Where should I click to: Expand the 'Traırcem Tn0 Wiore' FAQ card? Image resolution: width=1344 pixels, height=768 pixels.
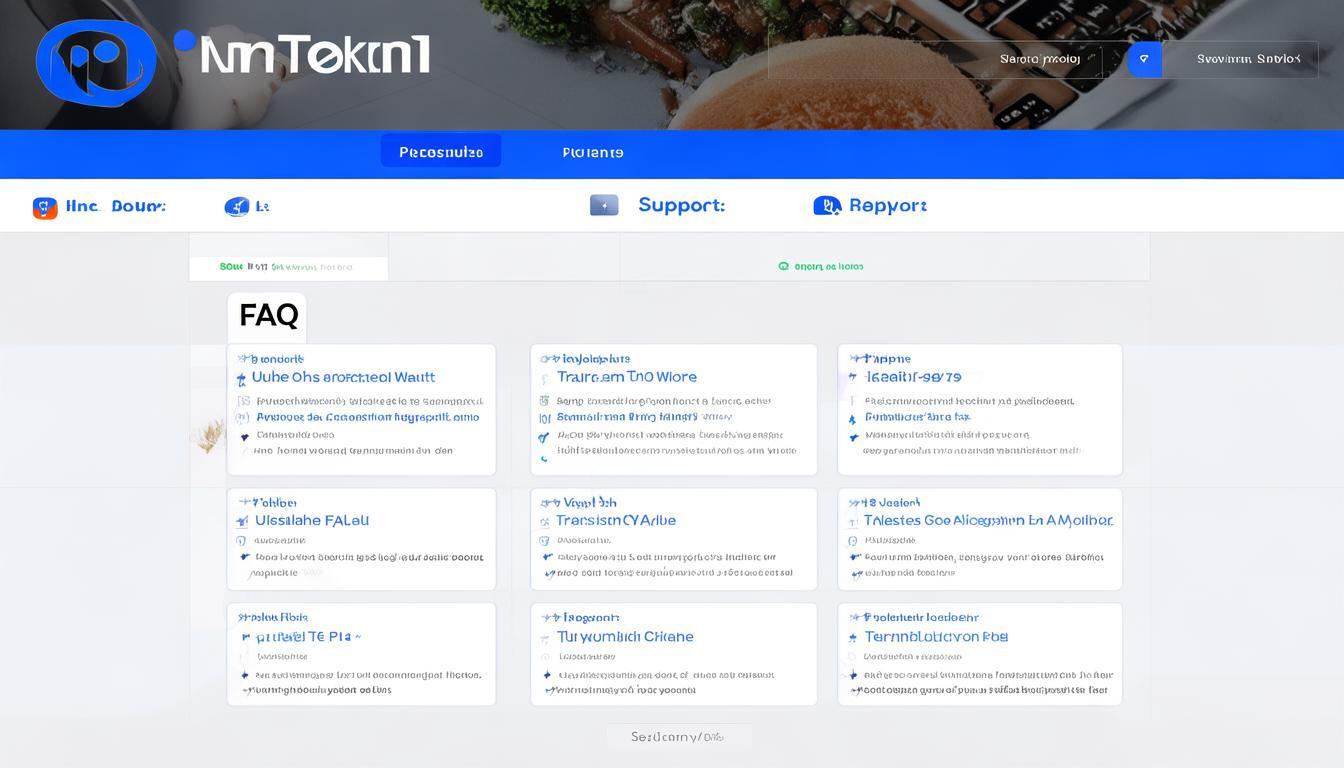[x=627, y=377]
